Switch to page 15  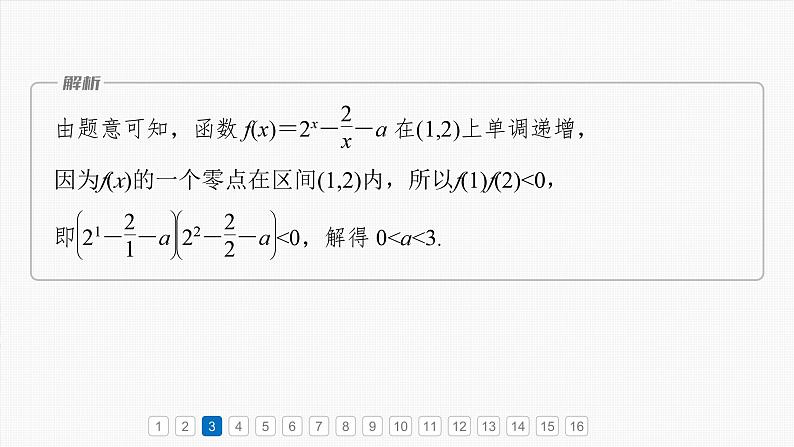point(547,426)
